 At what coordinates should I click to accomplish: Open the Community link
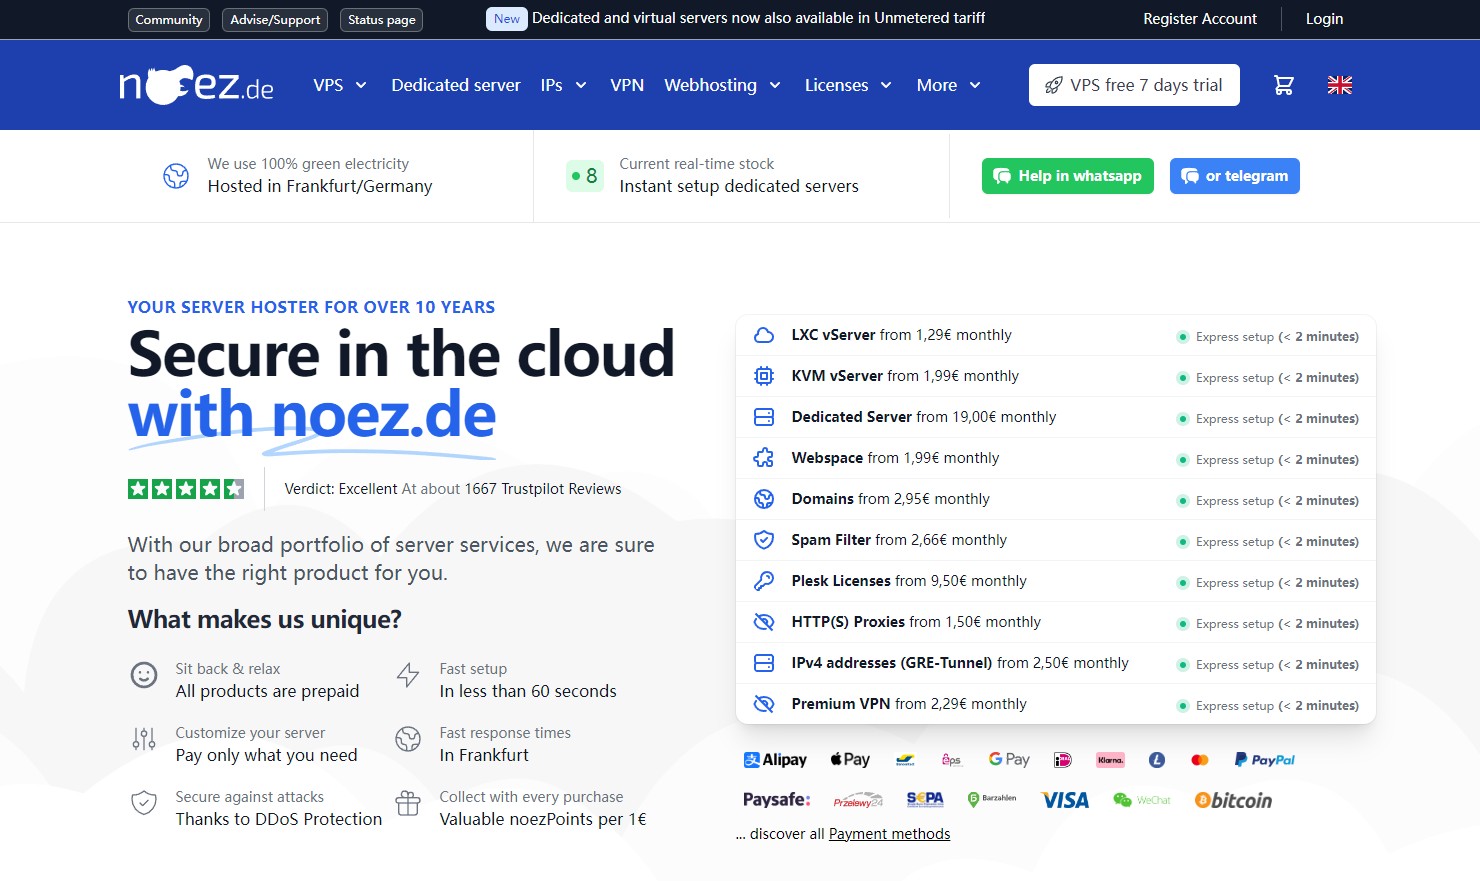[169, 19]
